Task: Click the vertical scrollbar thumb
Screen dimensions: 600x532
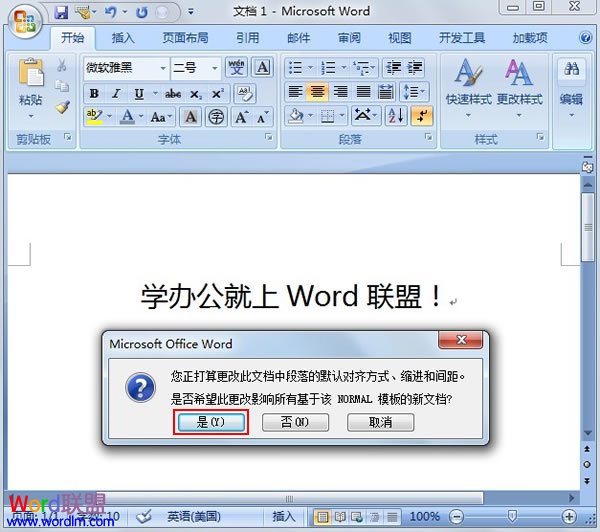Action: pos(588,227)
